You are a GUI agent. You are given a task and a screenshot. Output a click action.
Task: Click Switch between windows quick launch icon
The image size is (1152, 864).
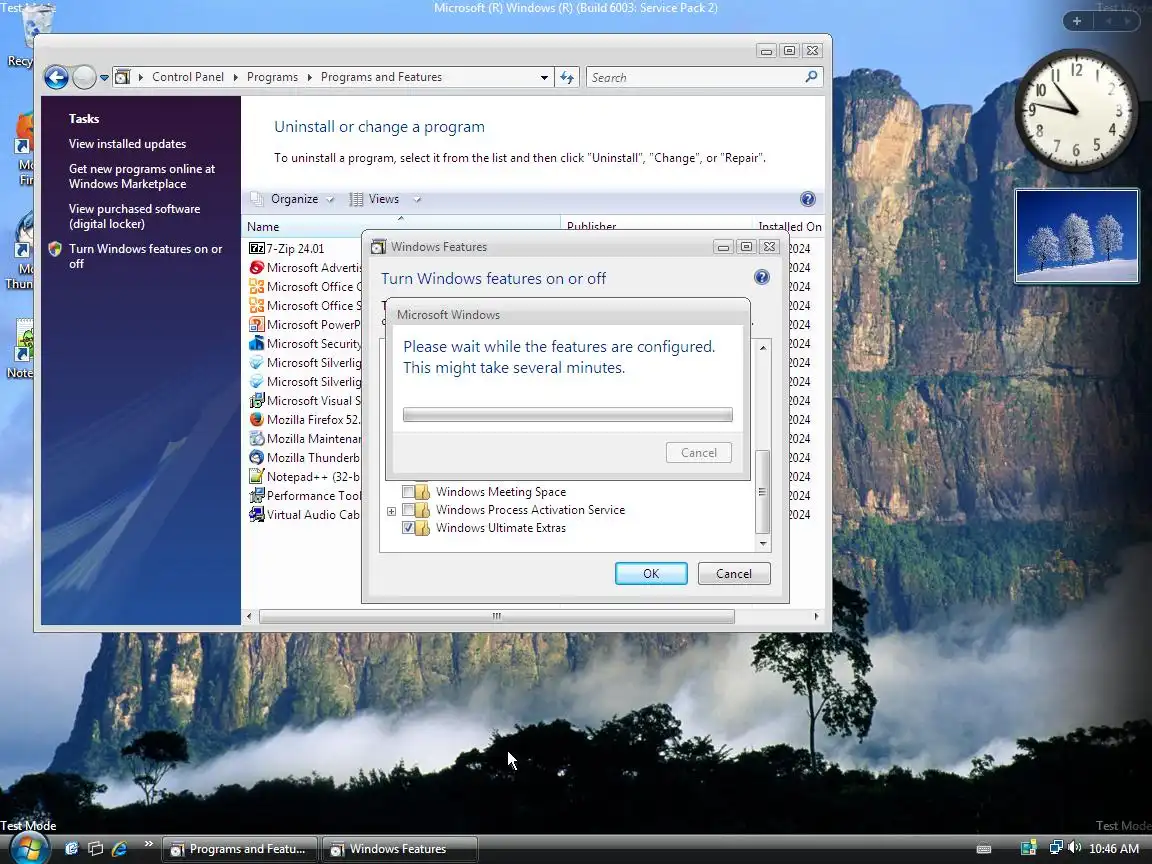pyautogui.click(x=95, y=849)
